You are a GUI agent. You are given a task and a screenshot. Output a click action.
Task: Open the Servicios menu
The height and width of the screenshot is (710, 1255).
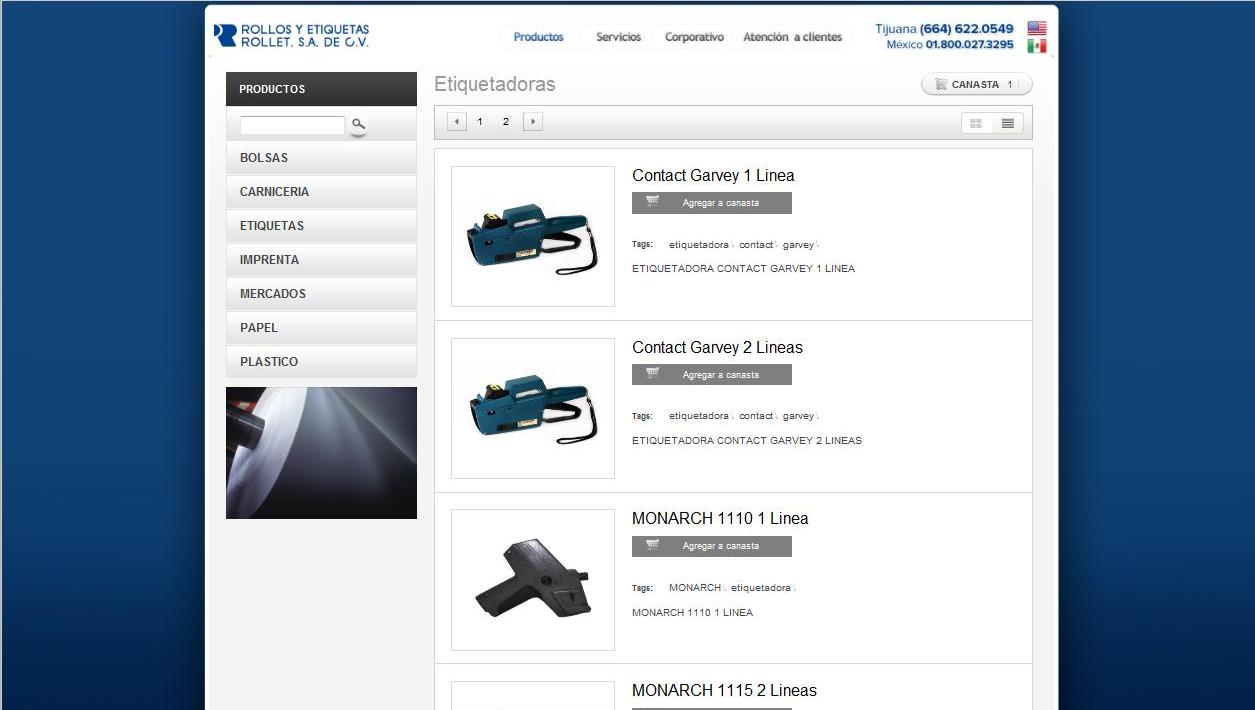click(618, 37)
